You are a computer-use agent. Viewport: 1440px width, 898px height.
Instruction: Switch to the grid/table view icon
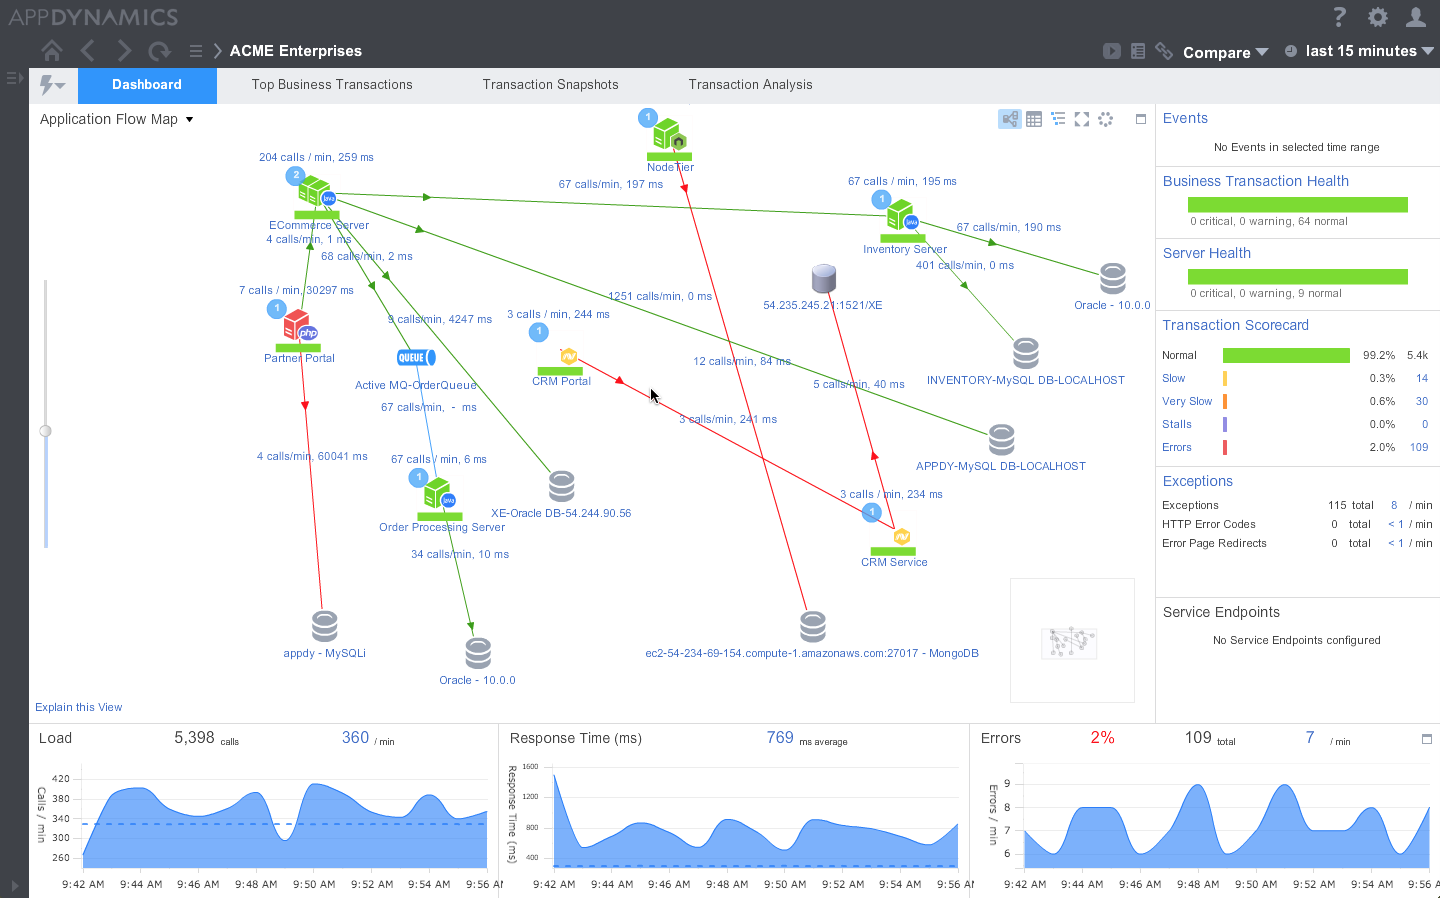(x=1034, y=118)
